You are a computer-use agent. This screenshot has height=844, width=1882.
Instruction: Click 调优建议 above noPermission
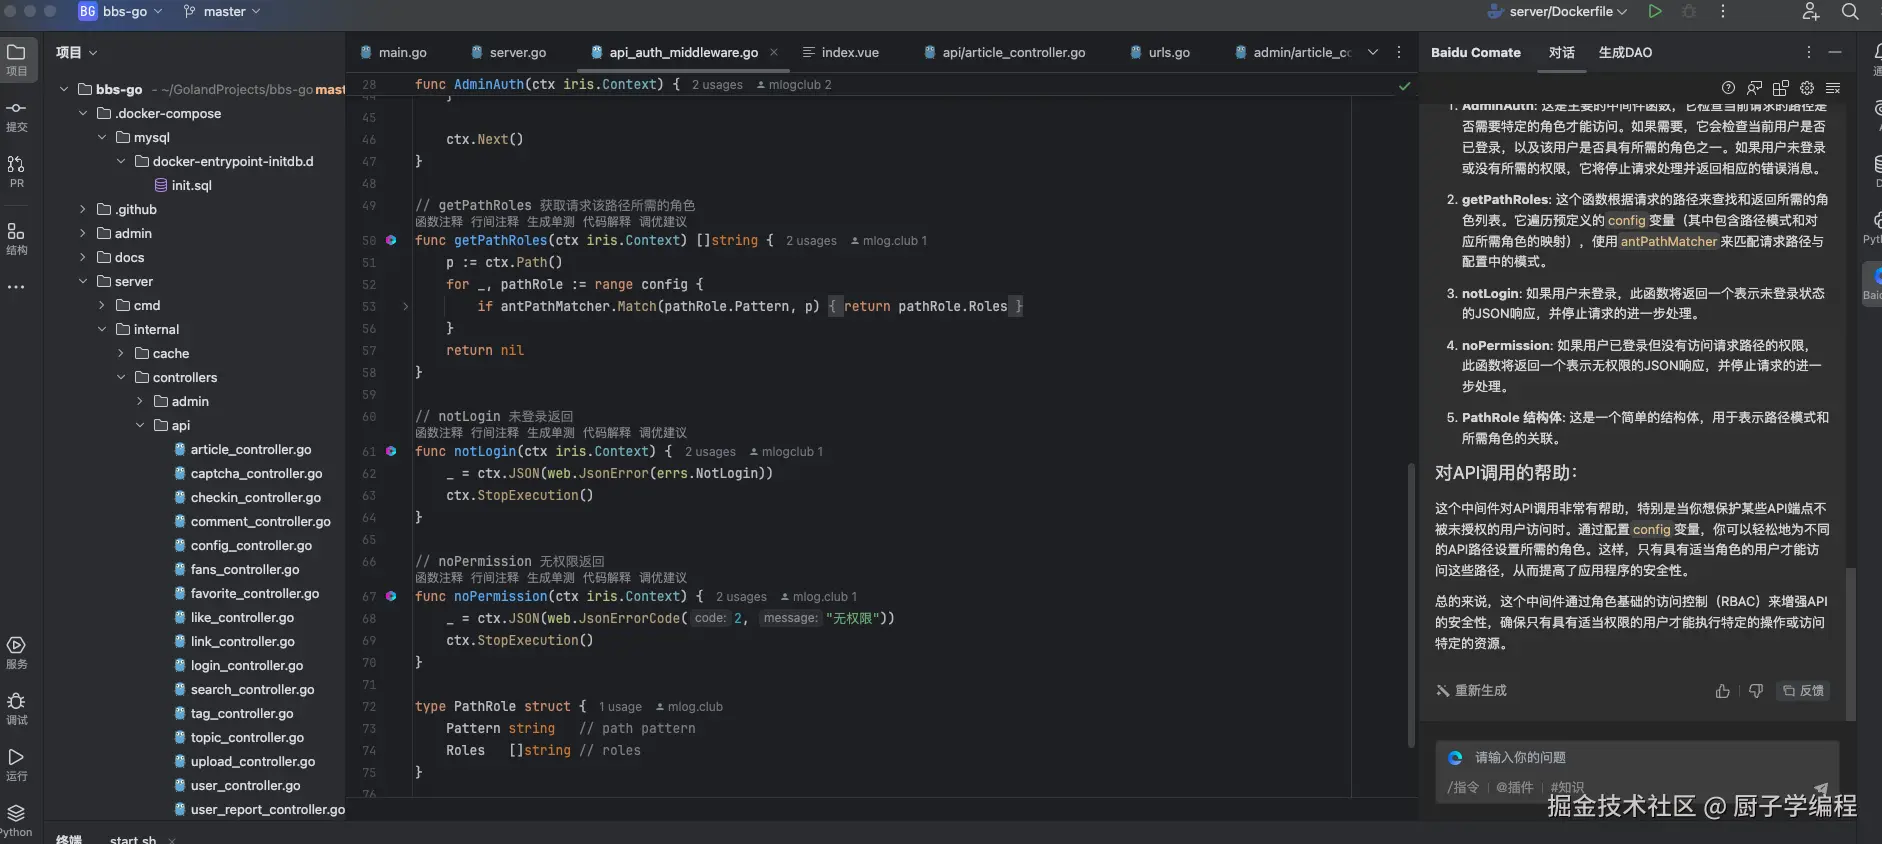click(x=663, y=578)
